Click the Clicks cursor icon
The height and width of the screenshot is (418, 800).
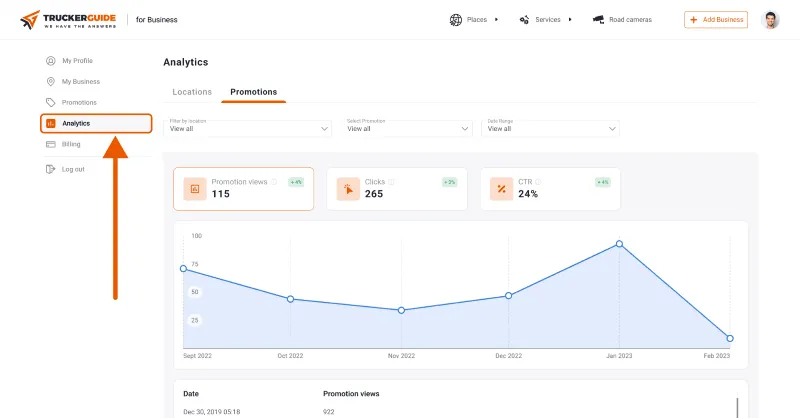(348, 189)
